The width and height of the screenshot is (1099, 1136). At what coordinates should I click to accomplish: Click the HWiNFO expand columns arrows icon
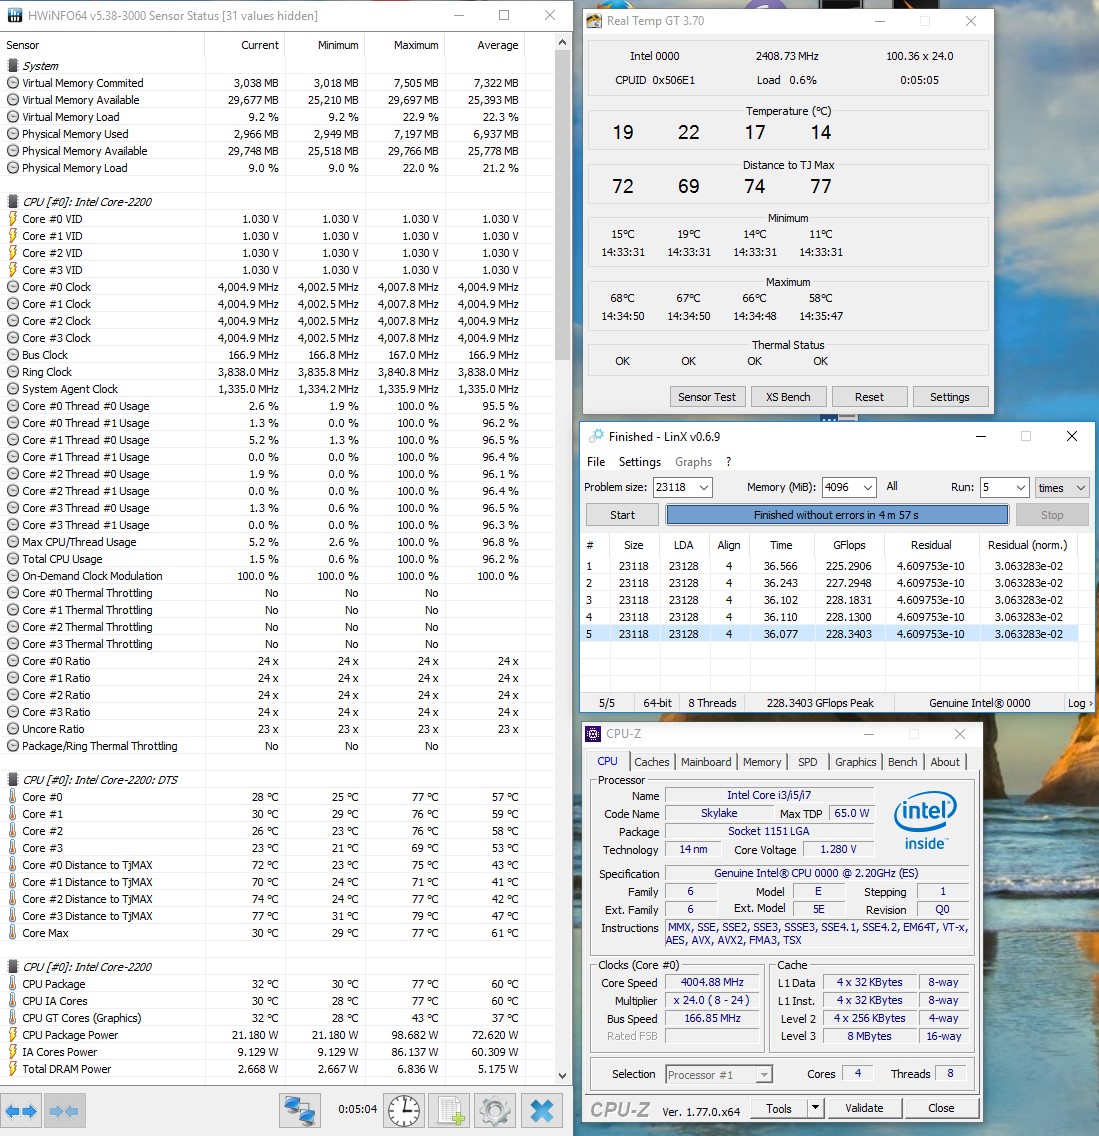tap(20, 1110)
